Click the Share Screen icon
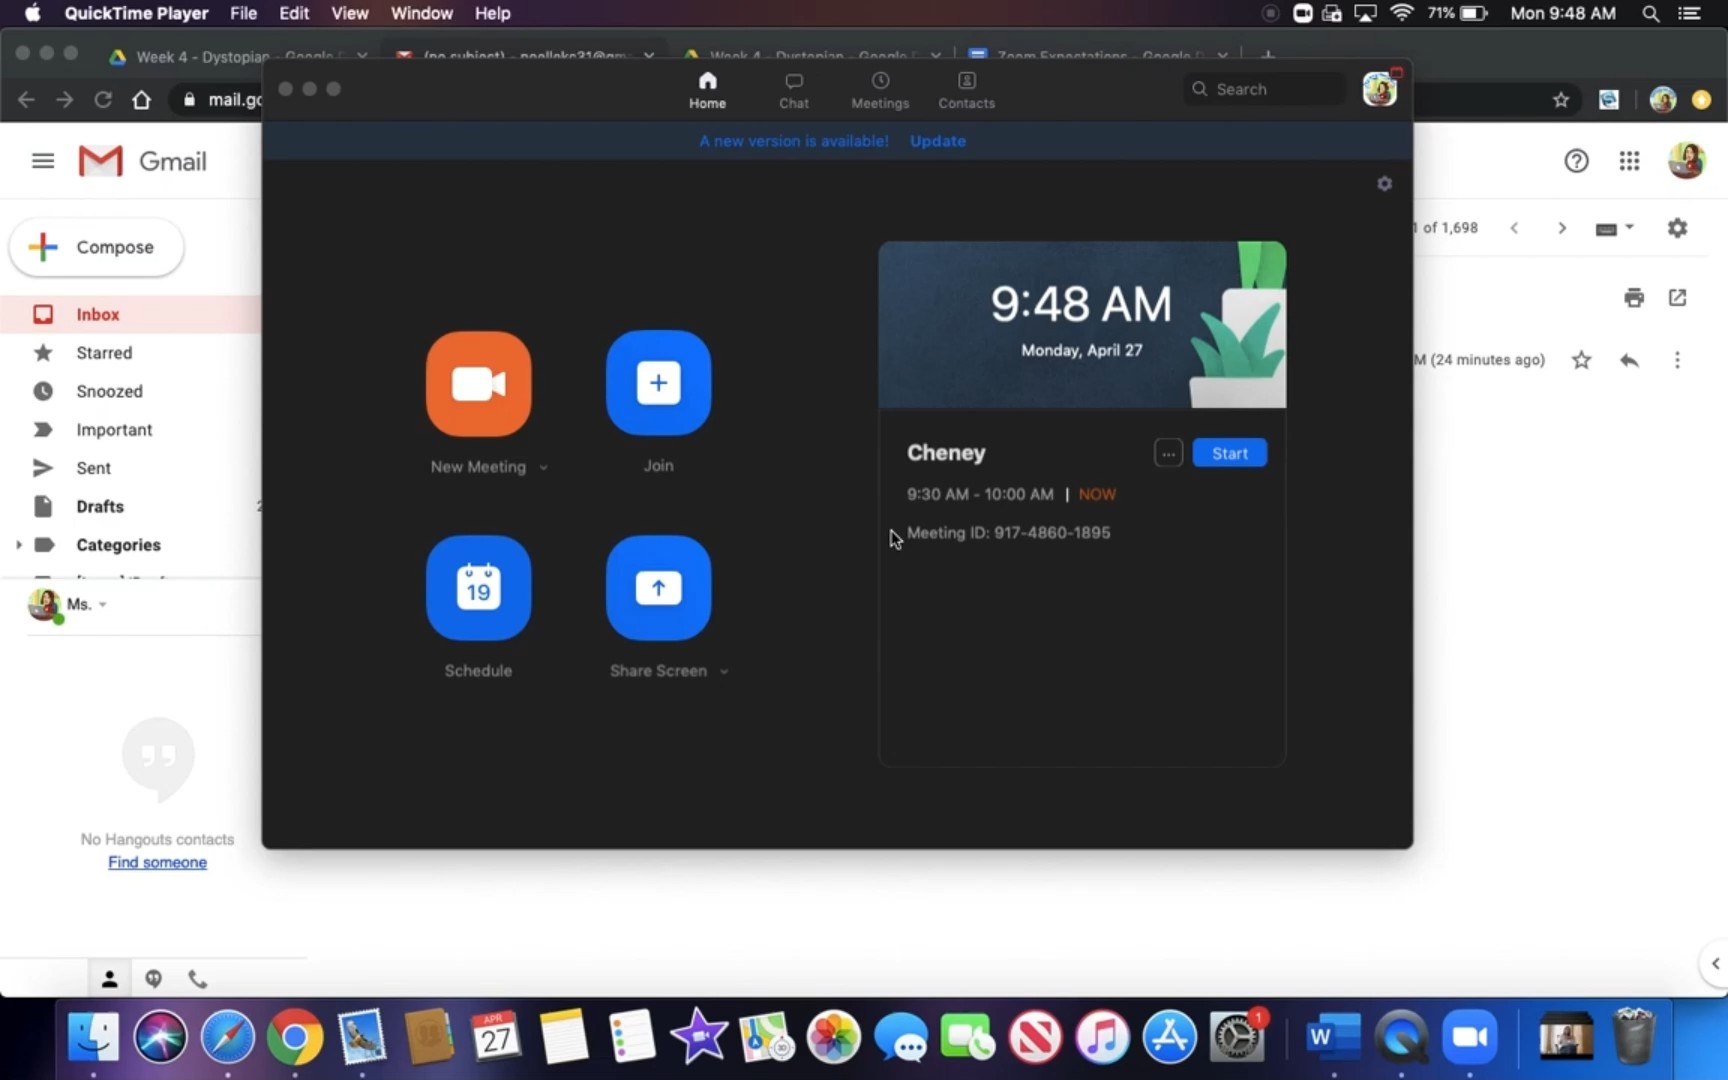Viewport: 1728px width, 1080px height. 658,588
